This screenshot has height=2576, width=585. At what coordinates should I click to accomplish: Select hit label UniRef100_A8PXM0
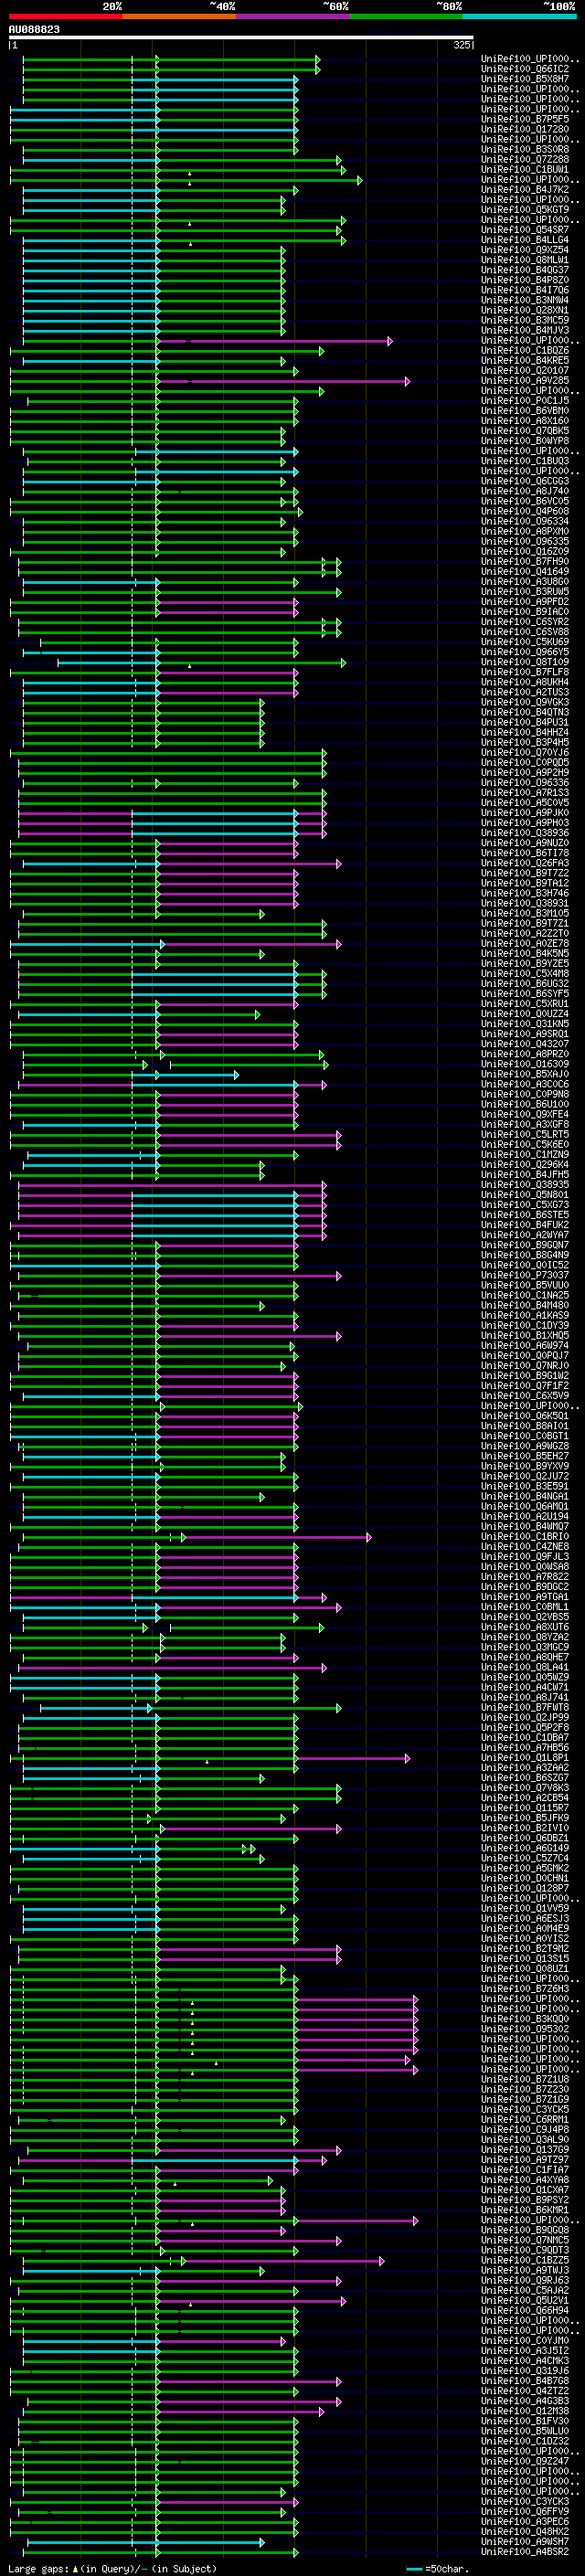click(x=525, y=531)
